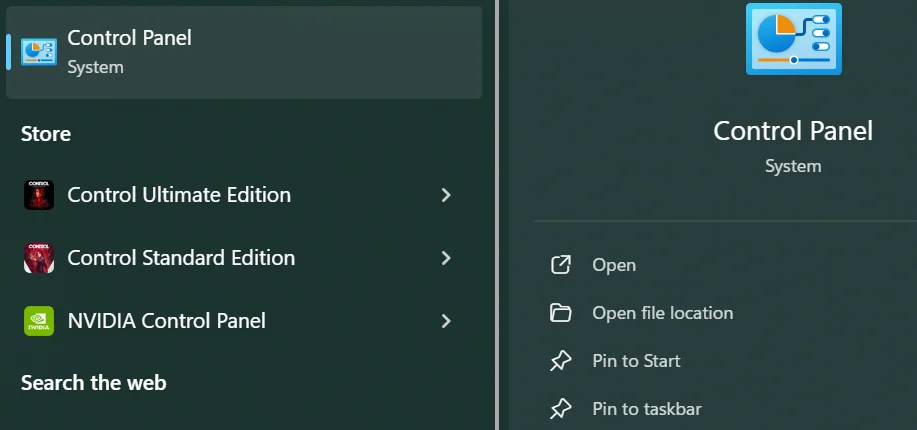
Task: Click the folder icon for Open file location
Action: tap(561, 313)
